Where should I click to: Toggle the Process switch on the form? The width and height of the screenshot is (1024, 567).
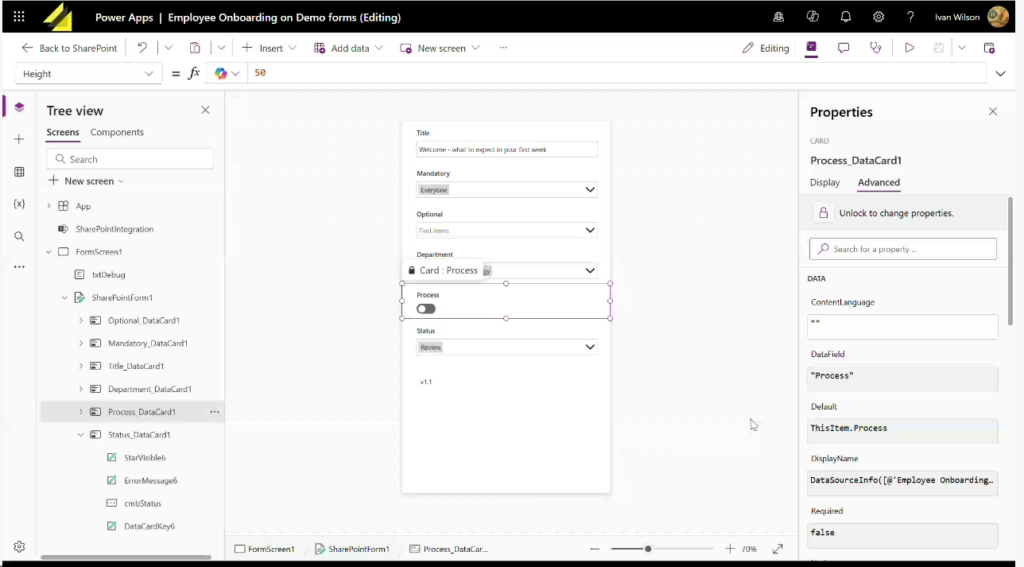pyautogui.click(x=426, y=309)
